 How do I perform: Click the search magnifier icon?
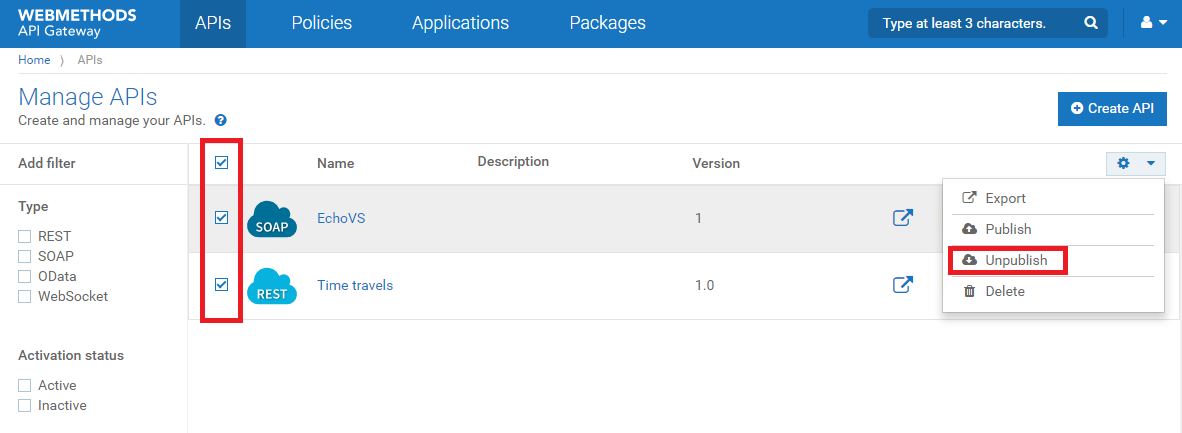pyautogui.click(x=1091, y=23)
